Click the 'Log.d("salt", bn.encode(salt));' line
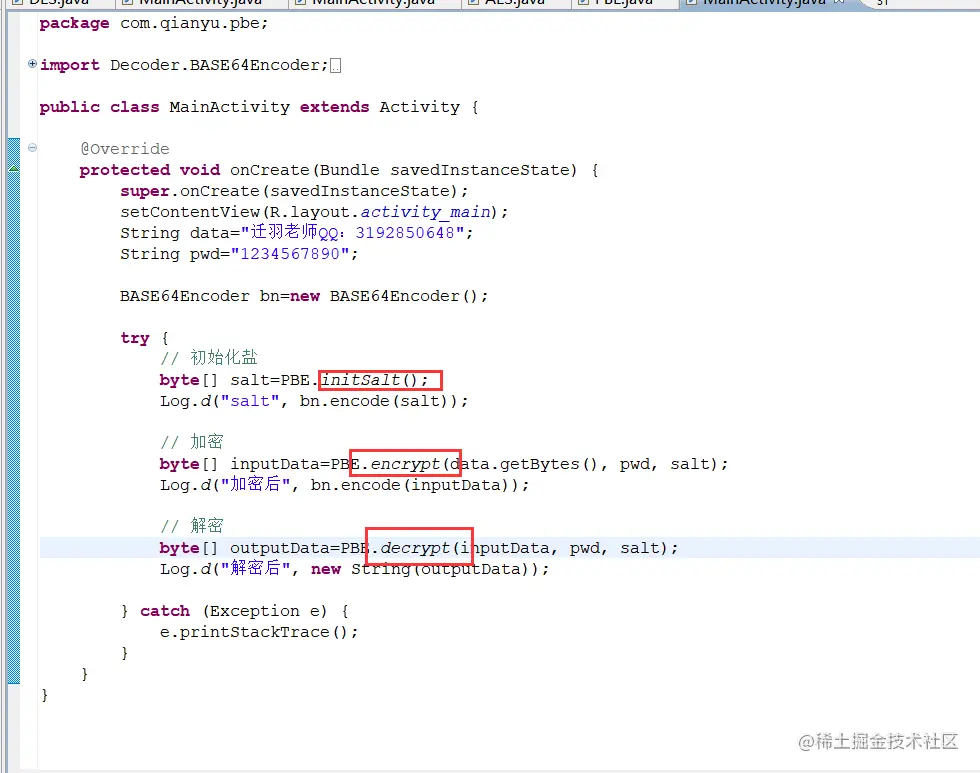This screenshot has height=773, width=980. click(x=314, y=401)
